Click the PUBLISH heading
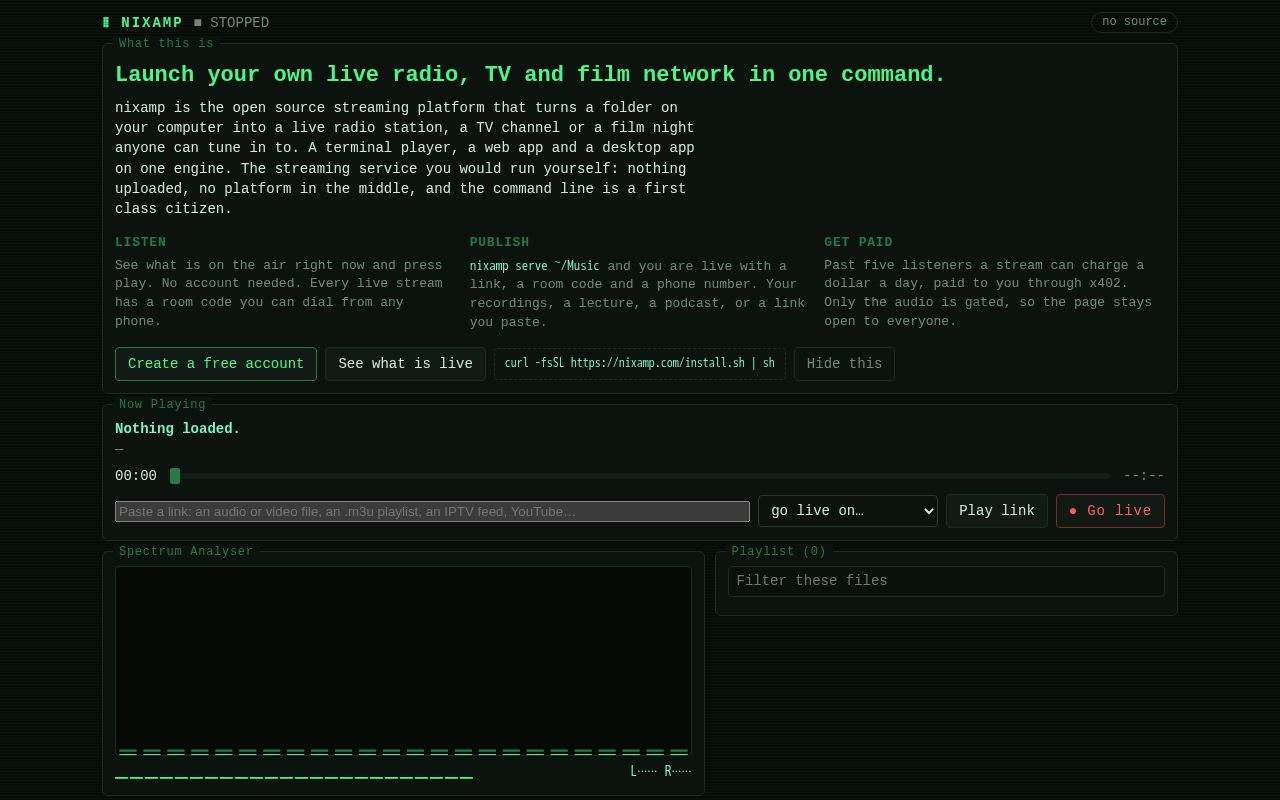Screen dimensions: 1280x800 coord(500,242)
